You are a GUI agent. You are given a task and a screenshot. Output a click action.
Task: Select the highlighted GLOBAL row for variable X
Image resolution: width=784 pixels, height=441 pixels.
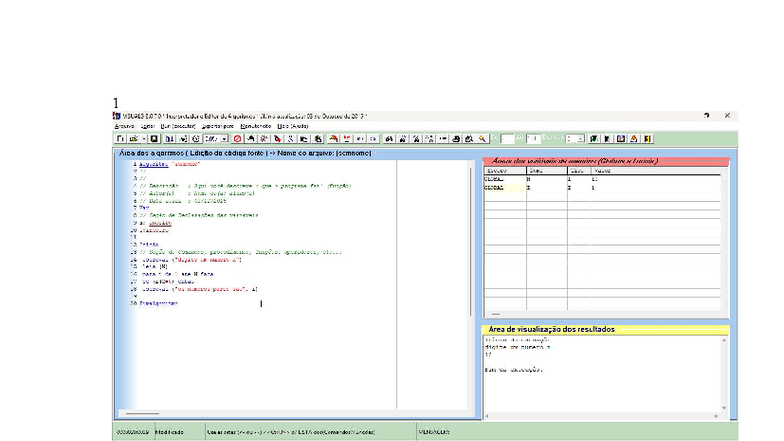coord(602,188)
